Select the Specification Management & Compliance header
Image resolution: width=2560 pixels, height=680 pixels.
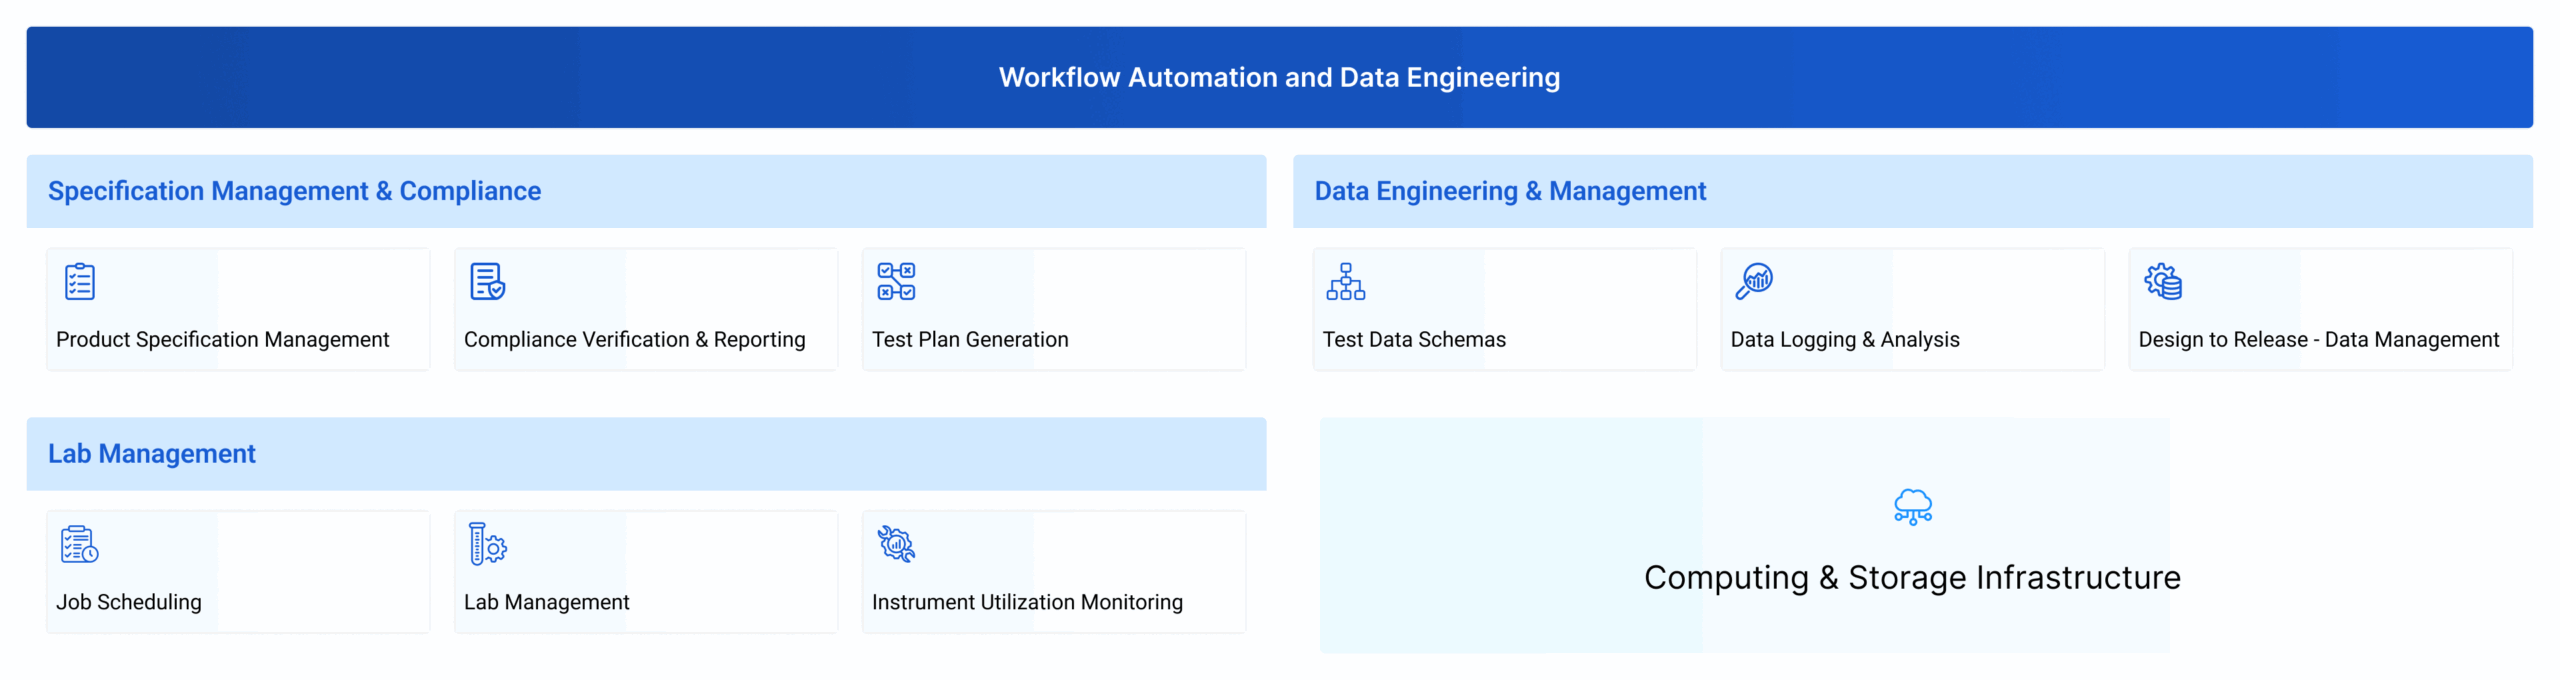coord(294,191)
